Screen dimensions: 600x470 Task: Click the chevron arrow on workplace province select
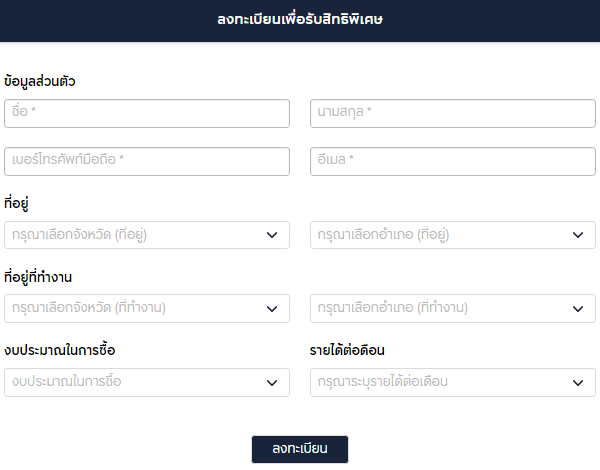click(271, 308)
